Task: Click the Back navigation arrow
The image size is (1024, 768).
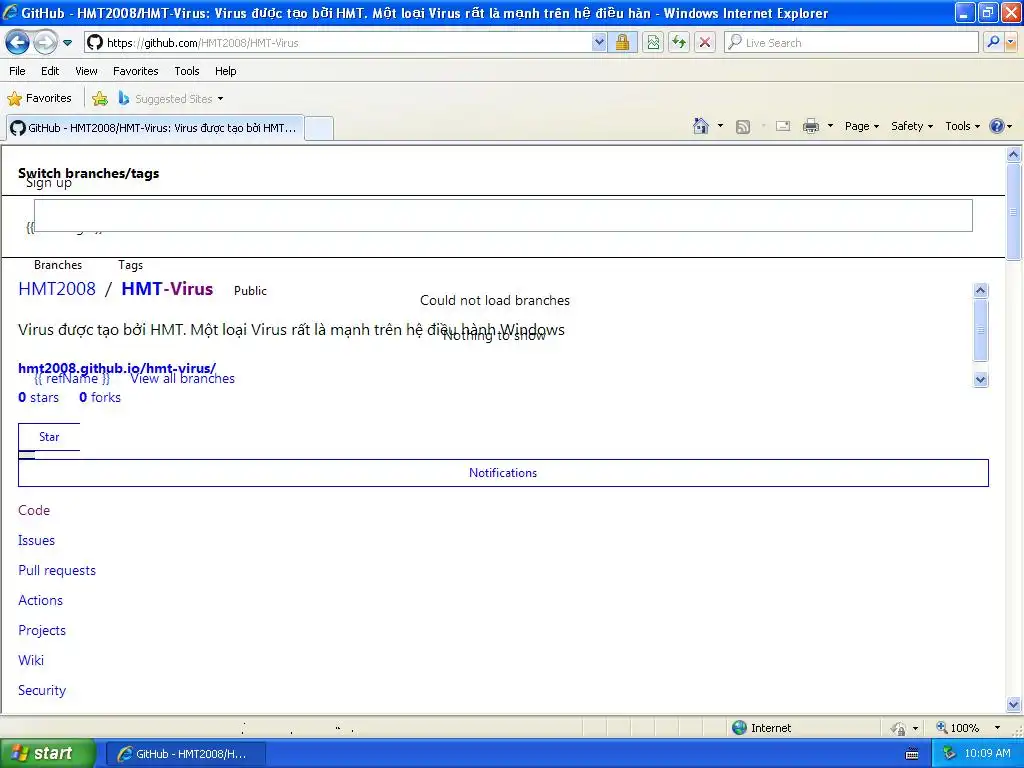Action: [x=17, y=42]
